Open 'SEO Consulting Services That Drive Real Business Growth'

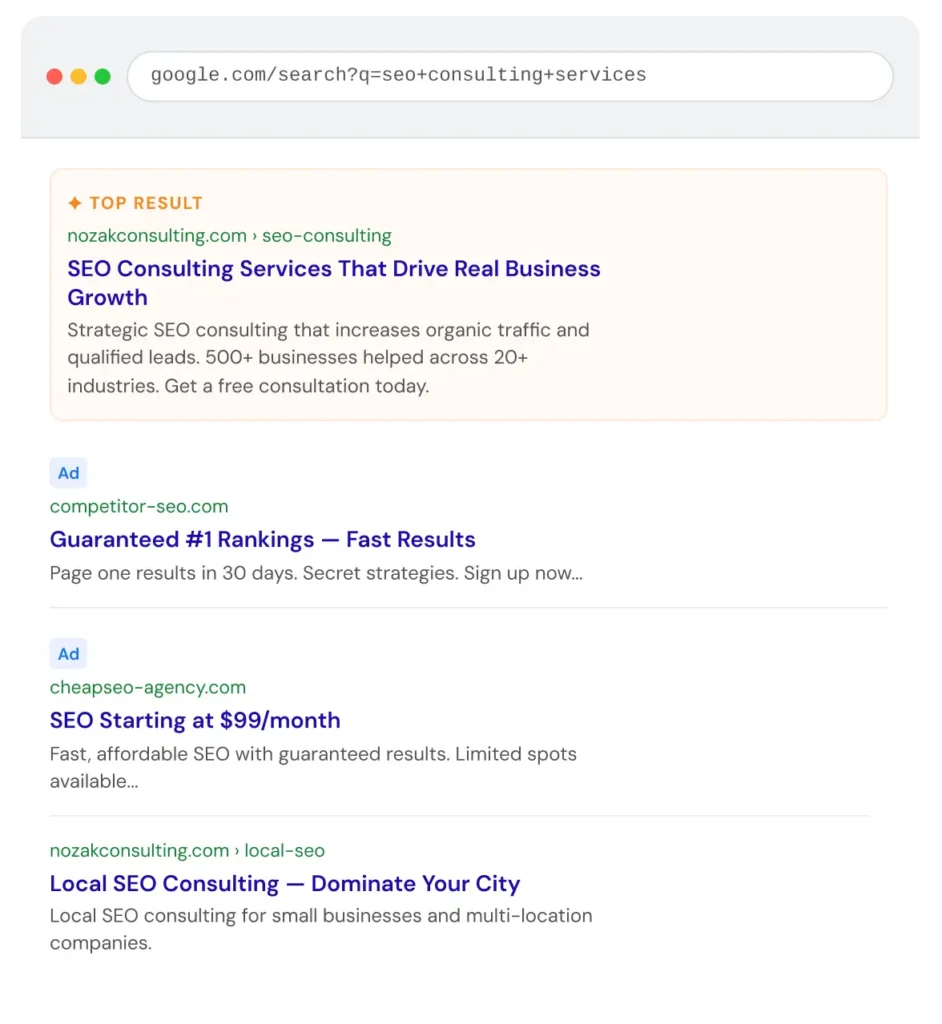[334, 283]
